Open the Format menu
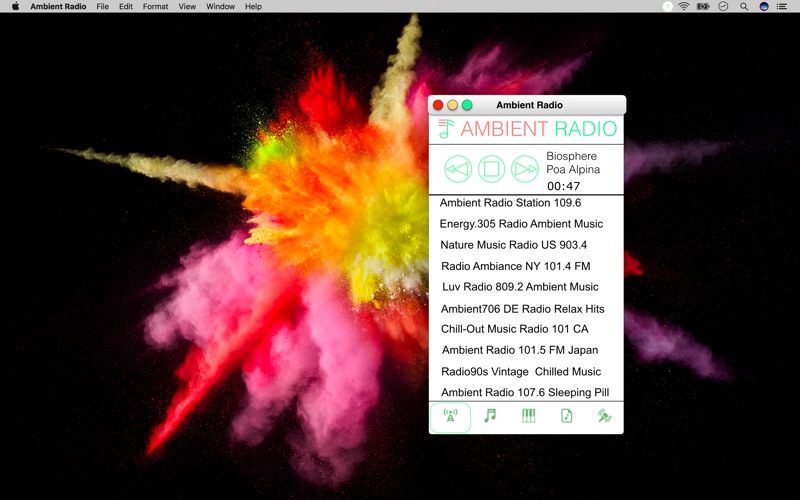This screenshot has width=800, height=500. coord(155,6)
